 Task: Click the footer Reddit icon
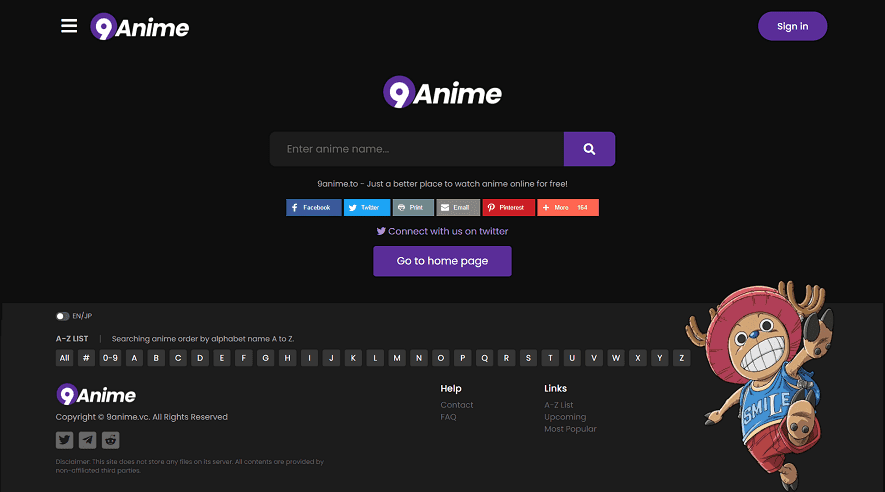coord(111,440)
